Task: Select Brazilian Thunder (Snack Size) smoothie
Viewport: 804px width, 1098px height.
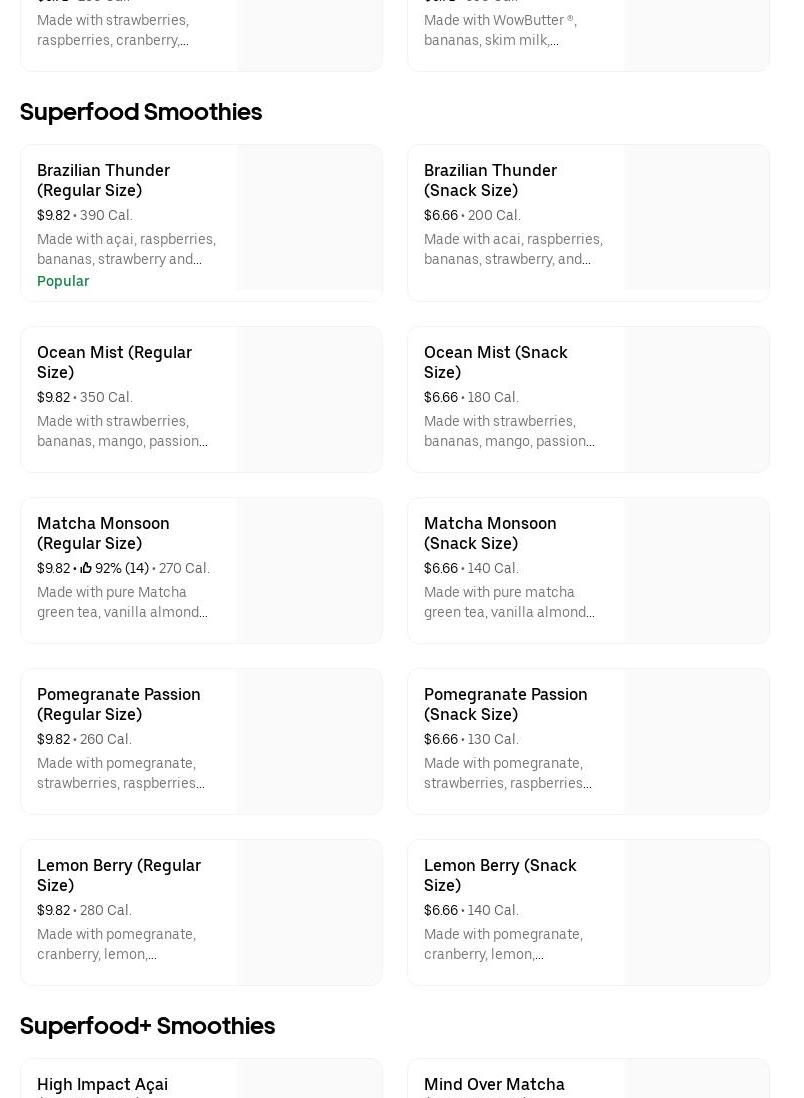Action: pos(490,180)
